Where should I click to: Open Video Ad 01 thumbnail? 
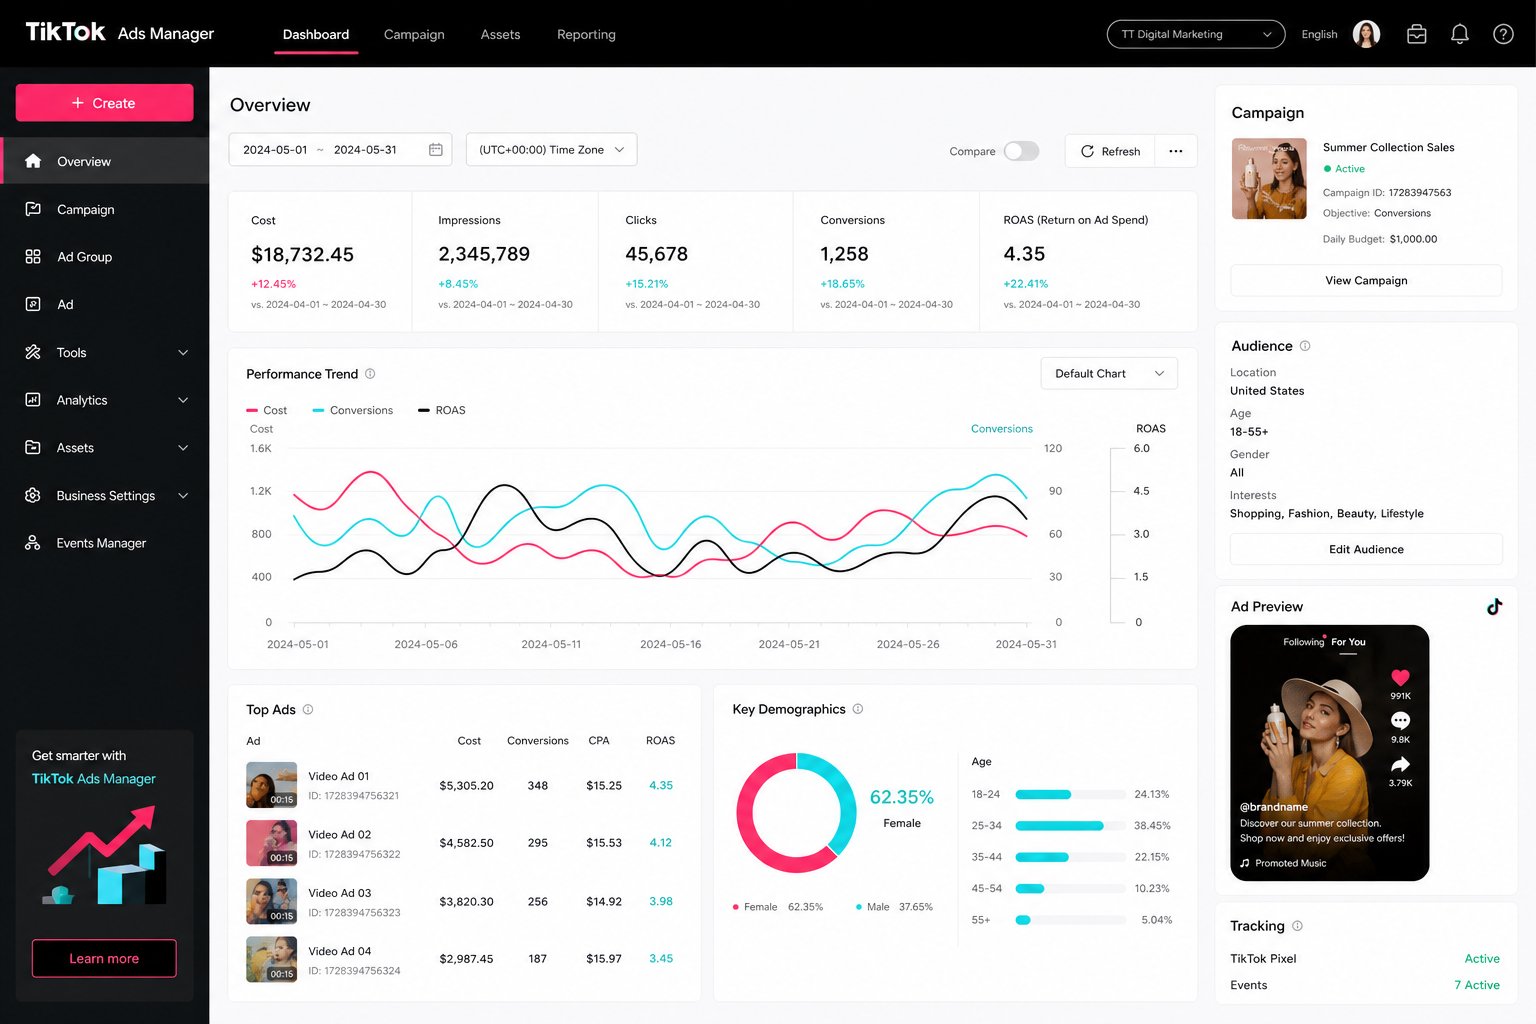(271, 785)
